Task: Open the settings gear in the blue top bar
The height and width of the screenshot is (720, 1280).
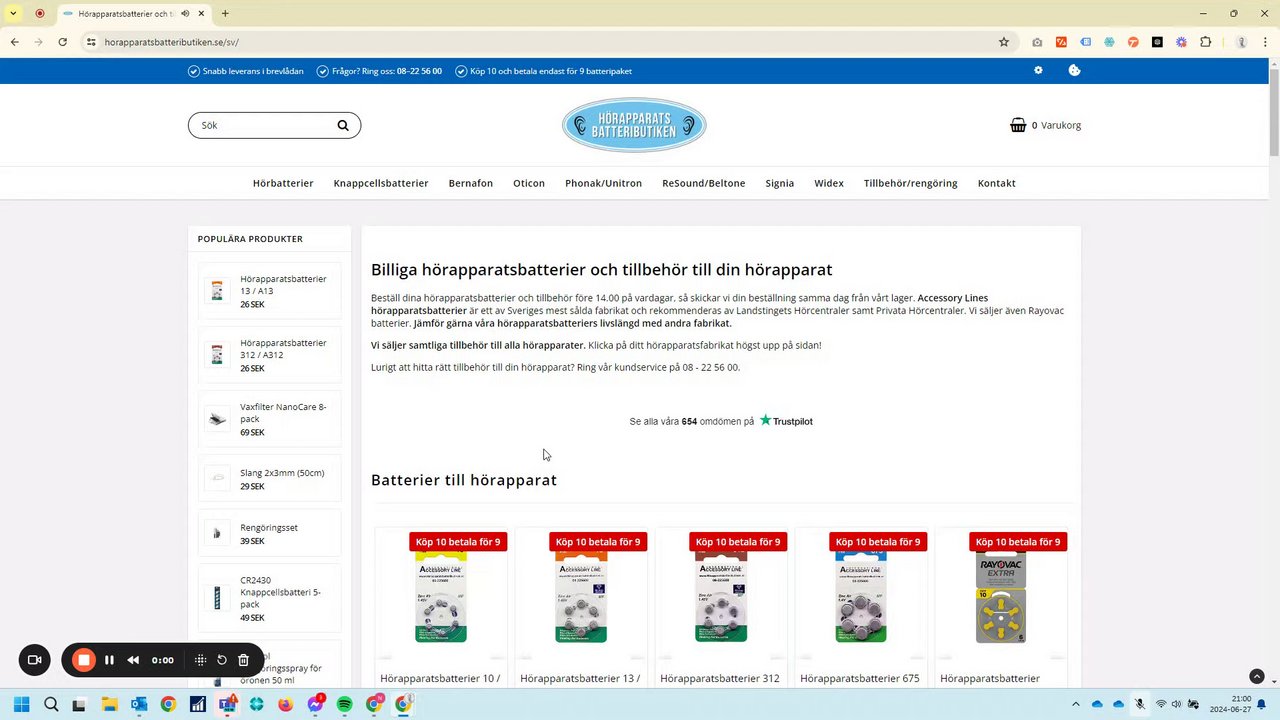Action: click(1038, 70)
